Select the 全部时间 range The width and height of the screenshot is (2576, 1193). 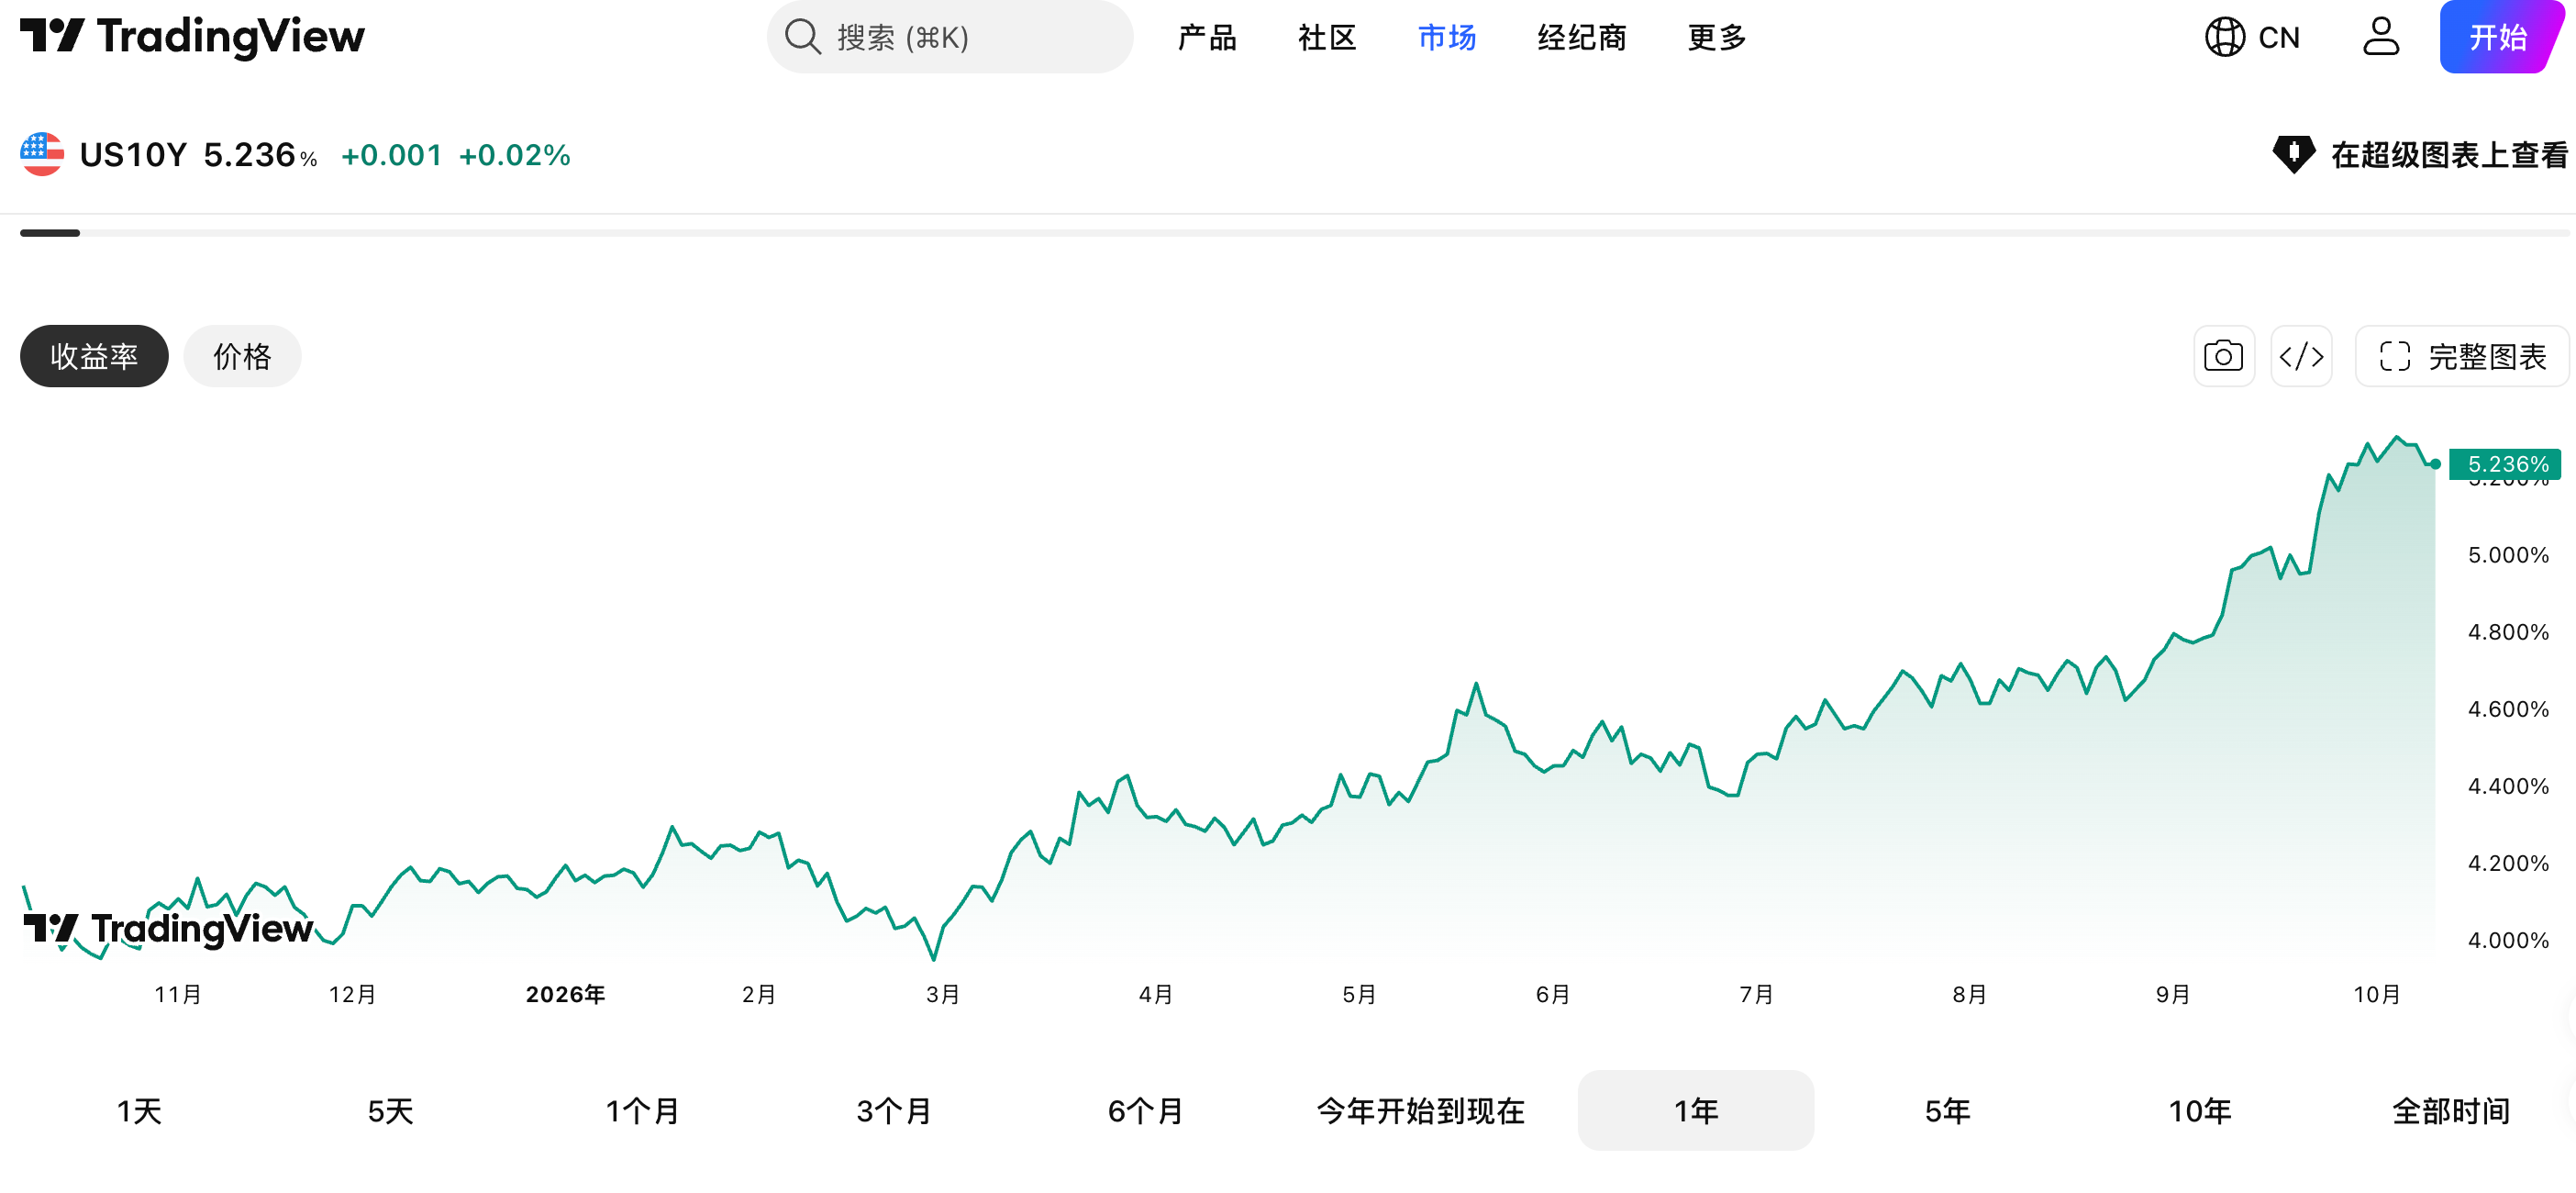click(2451, 1110)
